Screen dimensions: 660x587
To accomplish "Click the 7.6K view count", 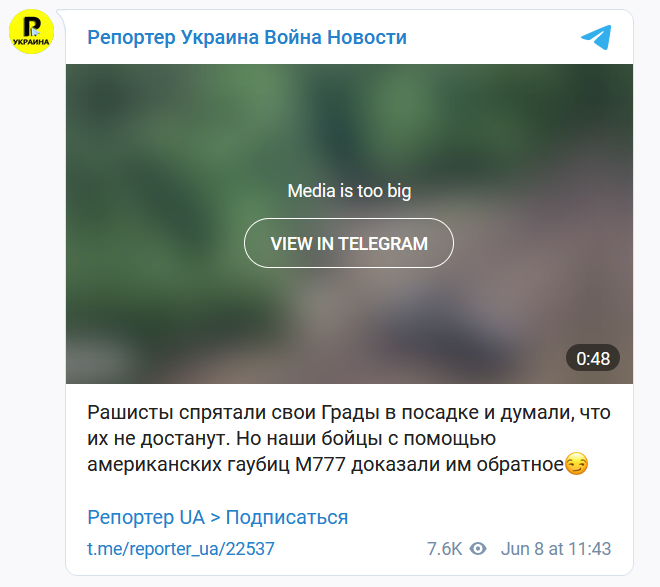I will pyautogui.click(x=444, y=549).
